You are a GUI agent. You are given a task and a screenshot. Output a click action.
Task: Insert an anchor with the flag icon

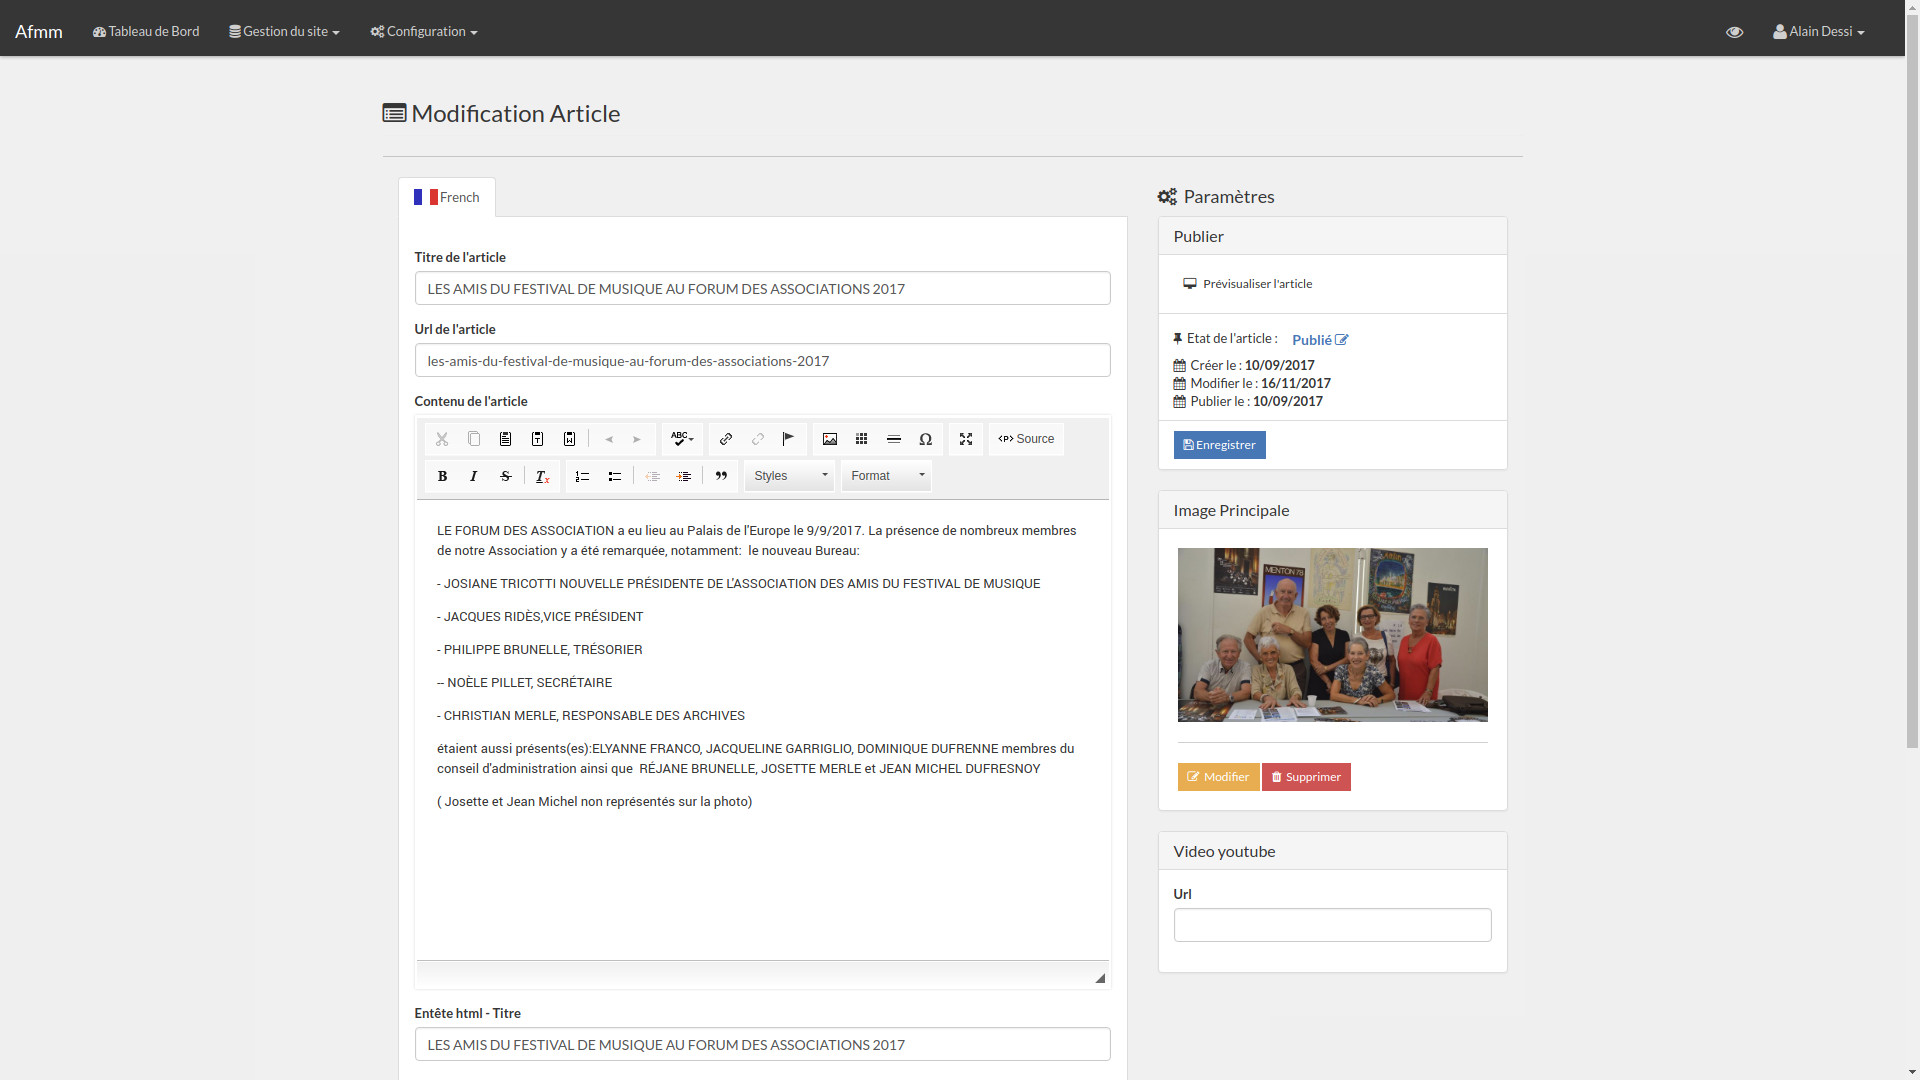coord(789,439)
